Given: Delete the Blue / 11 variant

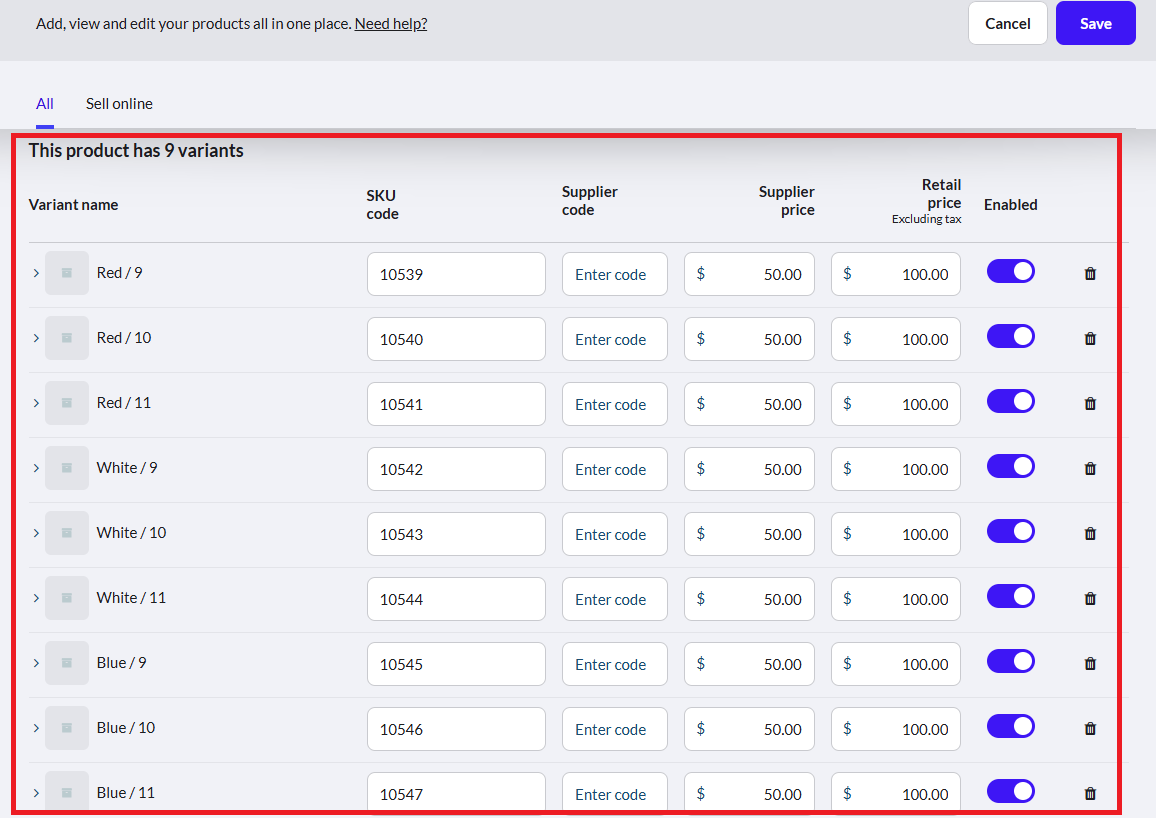Looking at the screenshot, I should tap(1090, 793).
